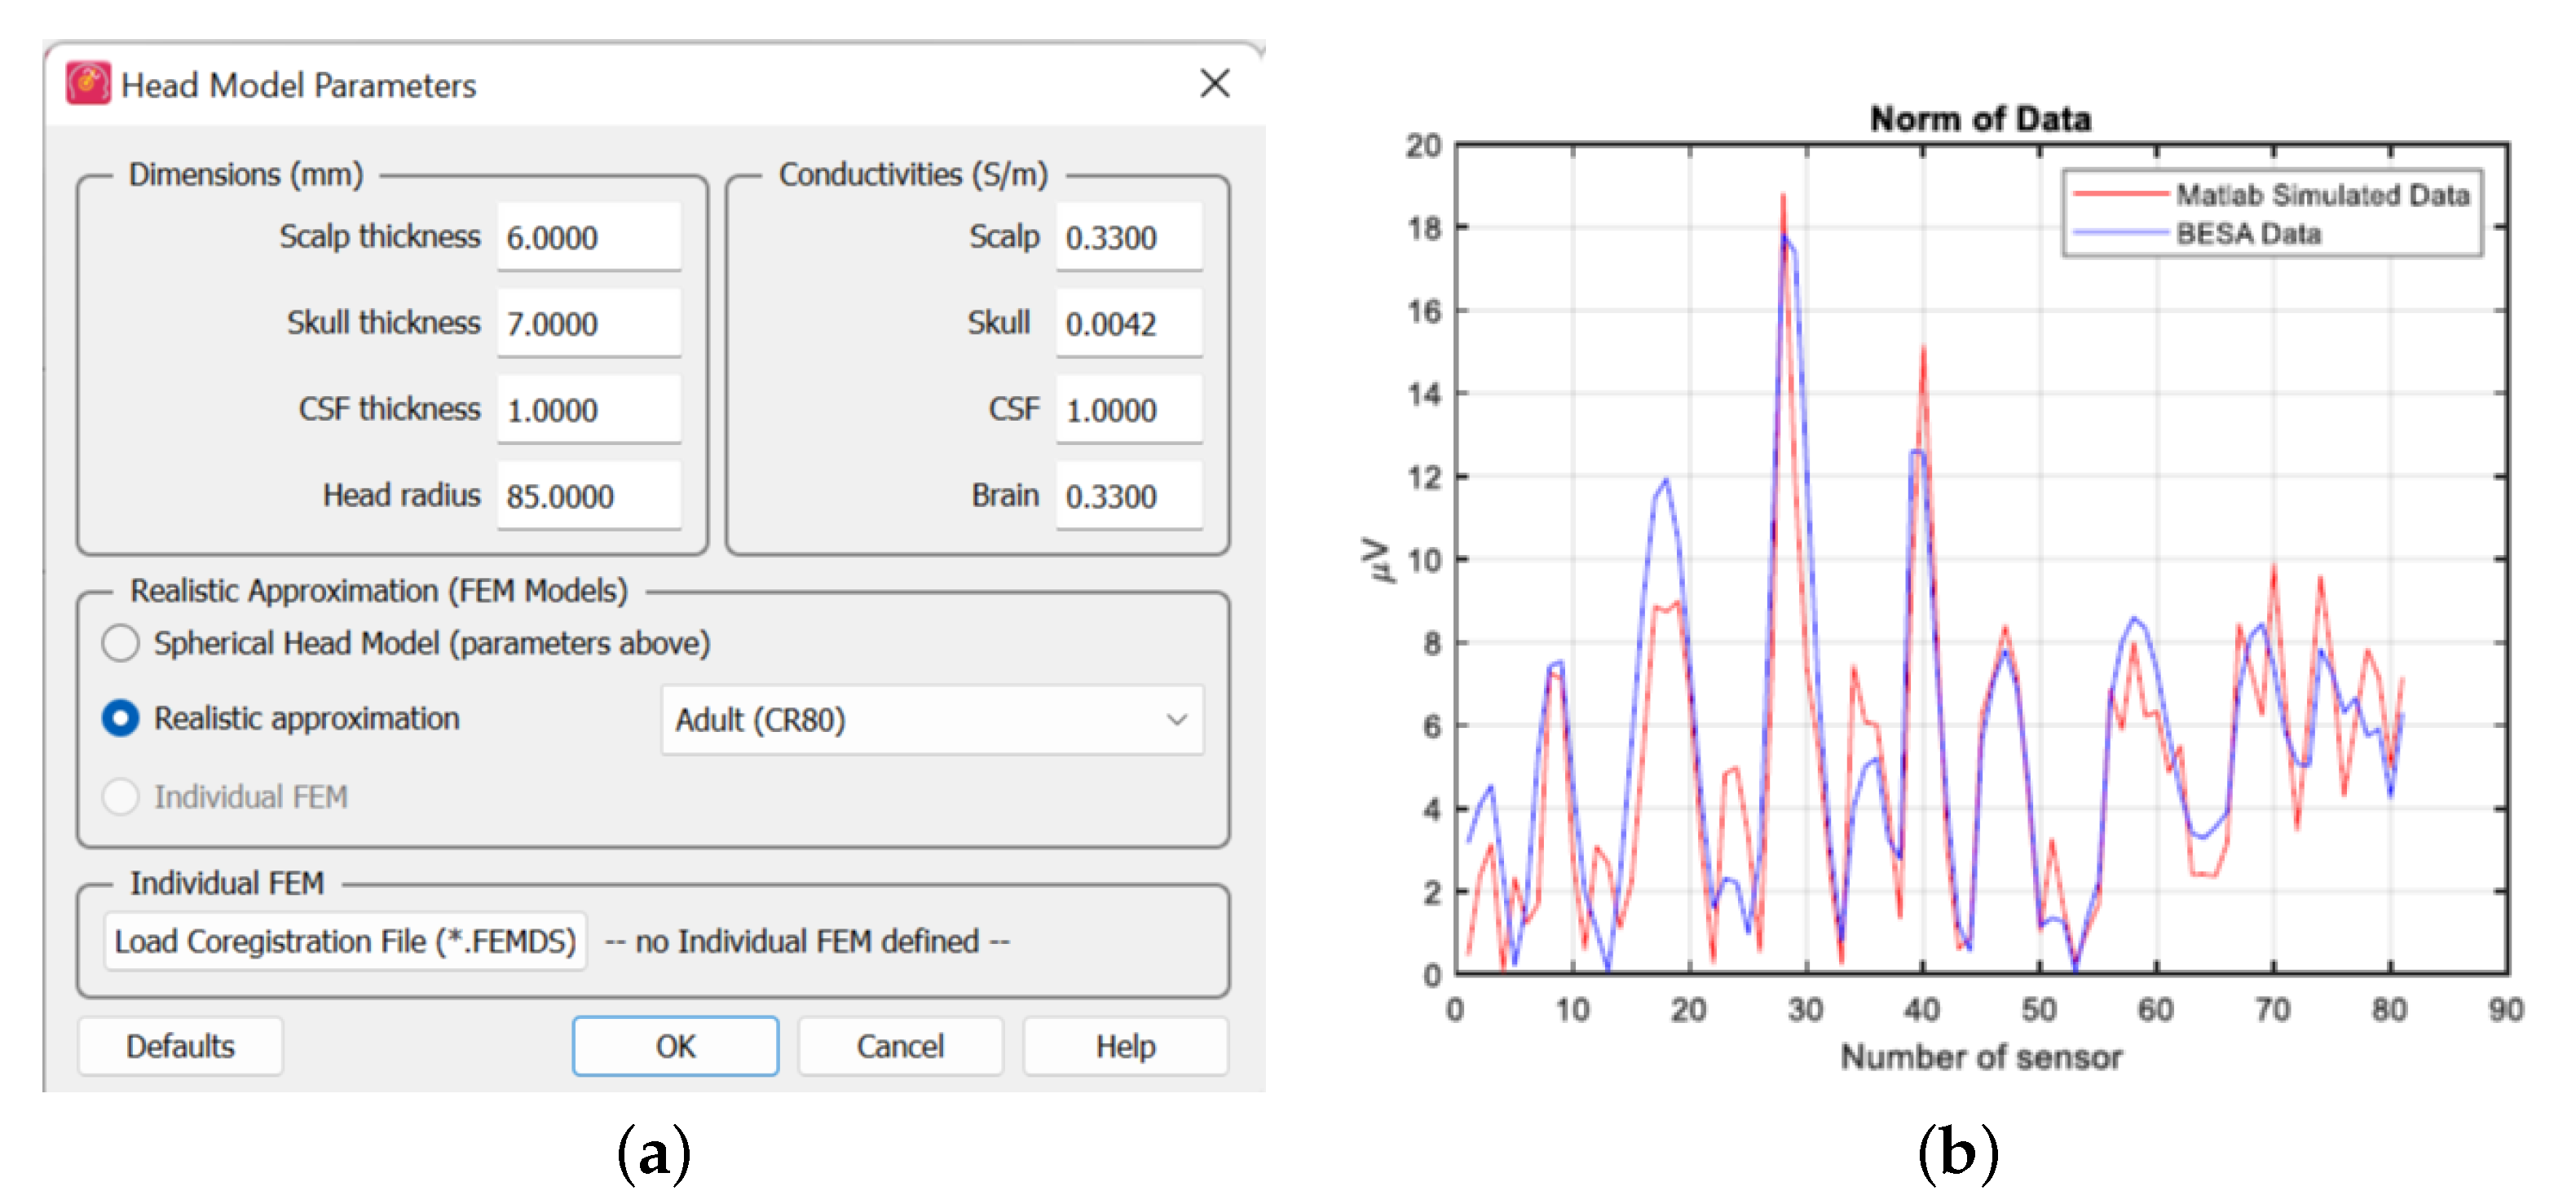Click the Head Model Parameters app icon
Screen dimensions: 2576x1195
88,84
